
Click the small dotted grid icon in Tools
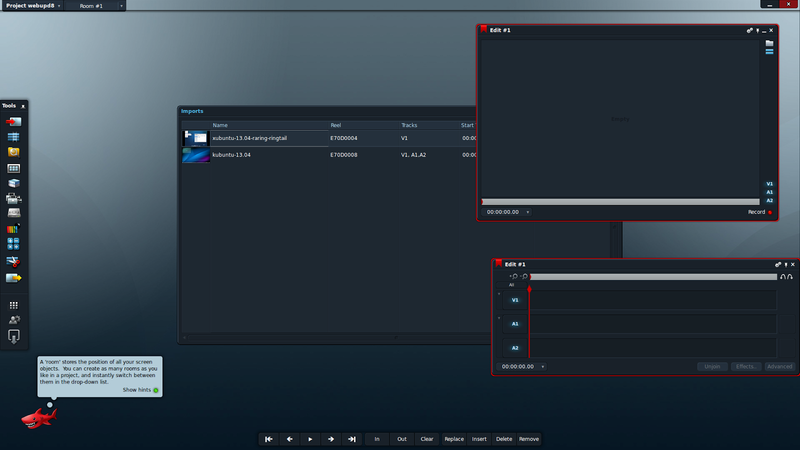pyautogui.click(x=14, y=305)
